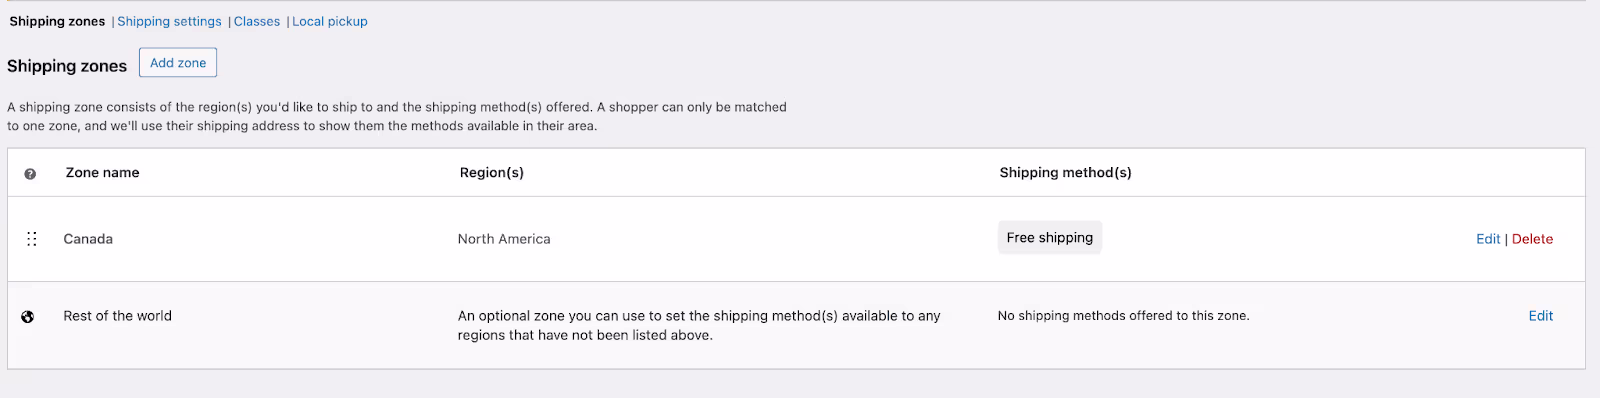Click the Add zone button
This screenshot has width=1600, height=398.
pos(178,63)
